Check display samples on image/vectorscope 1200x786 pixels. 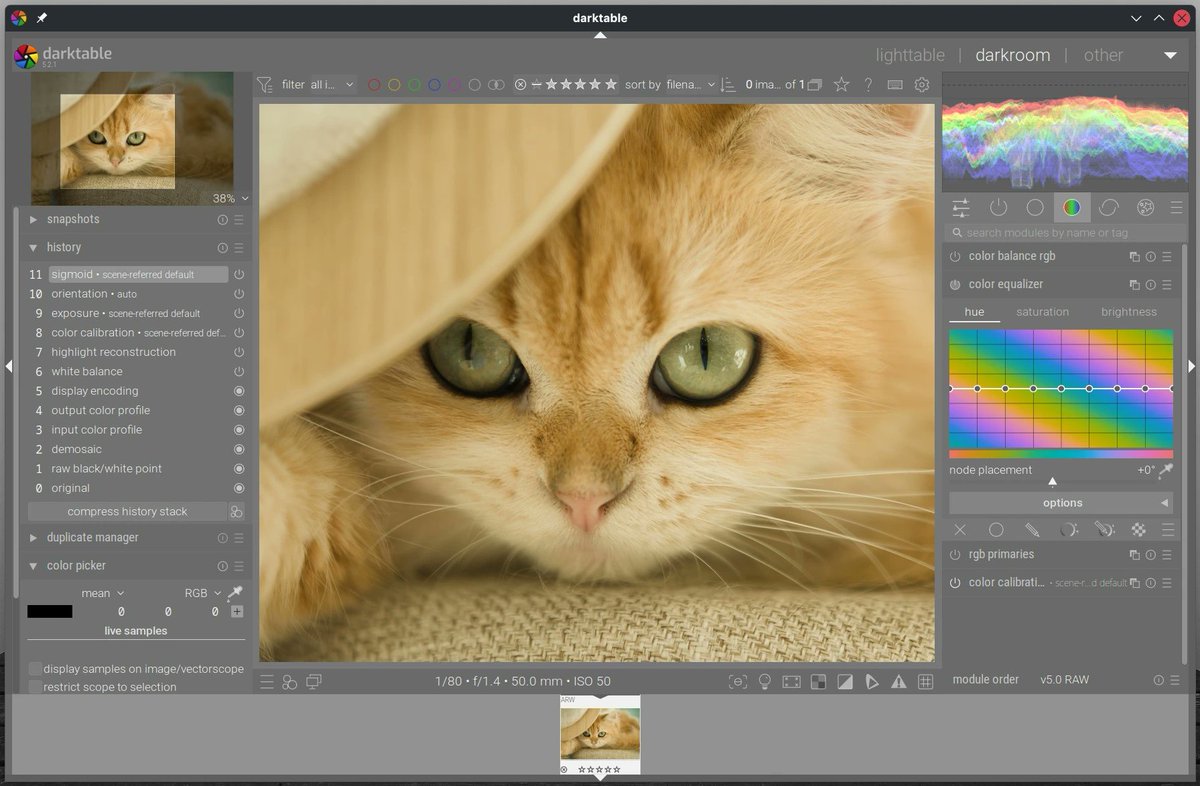point(36,668)
